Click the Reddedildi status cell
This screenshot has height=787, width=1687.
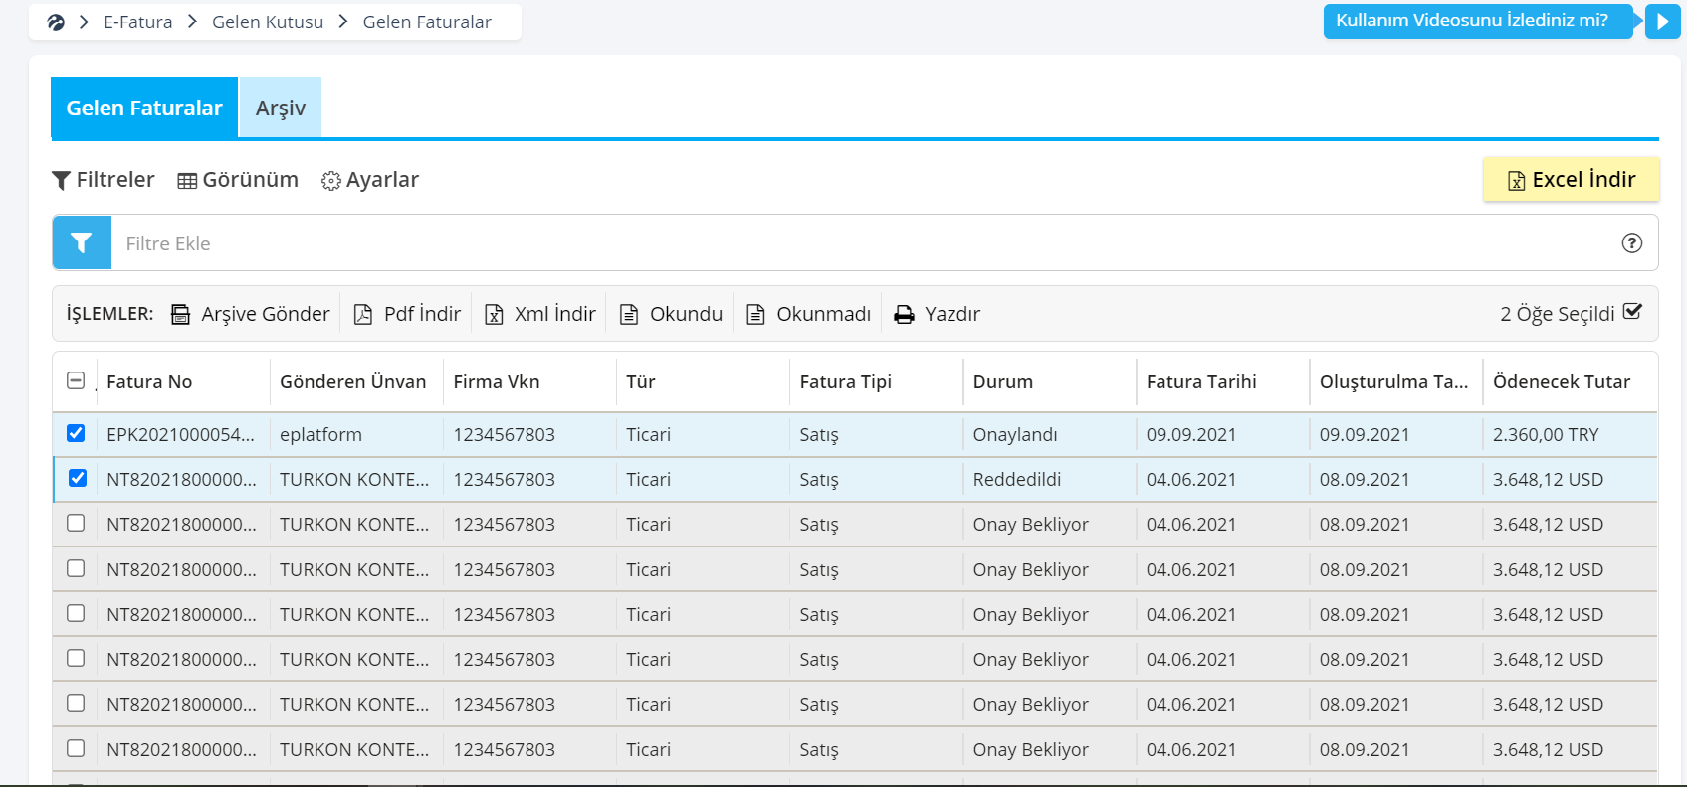(x=1017, y=480)
